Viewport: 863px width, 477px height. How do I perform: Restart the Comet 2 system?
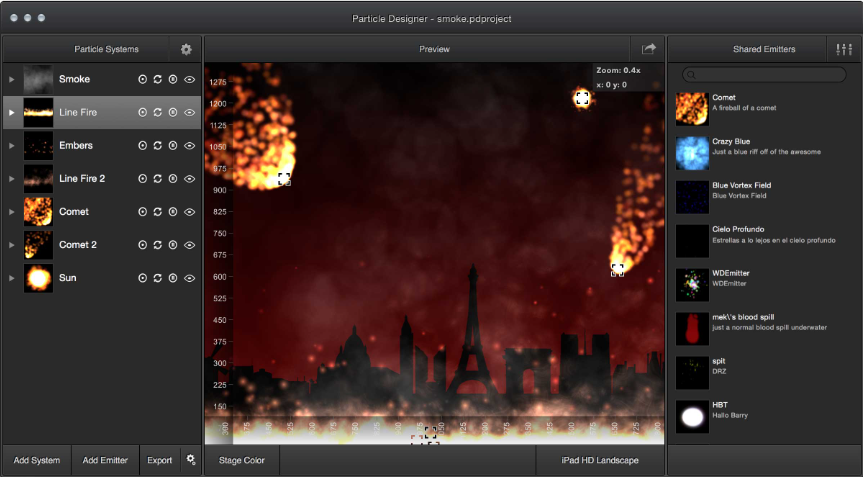click(157, 245)
